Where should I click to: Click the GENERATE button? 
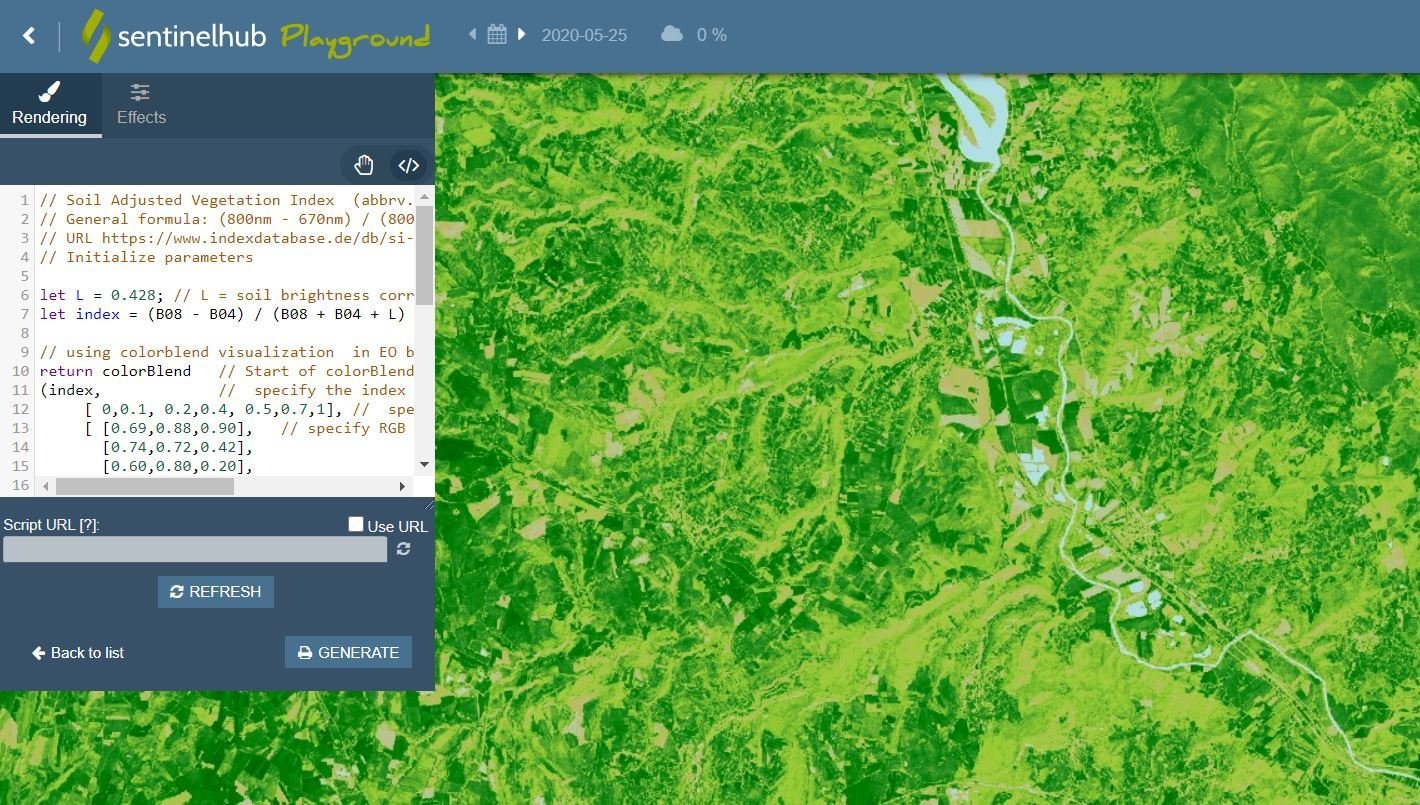(x=348, y=652)
